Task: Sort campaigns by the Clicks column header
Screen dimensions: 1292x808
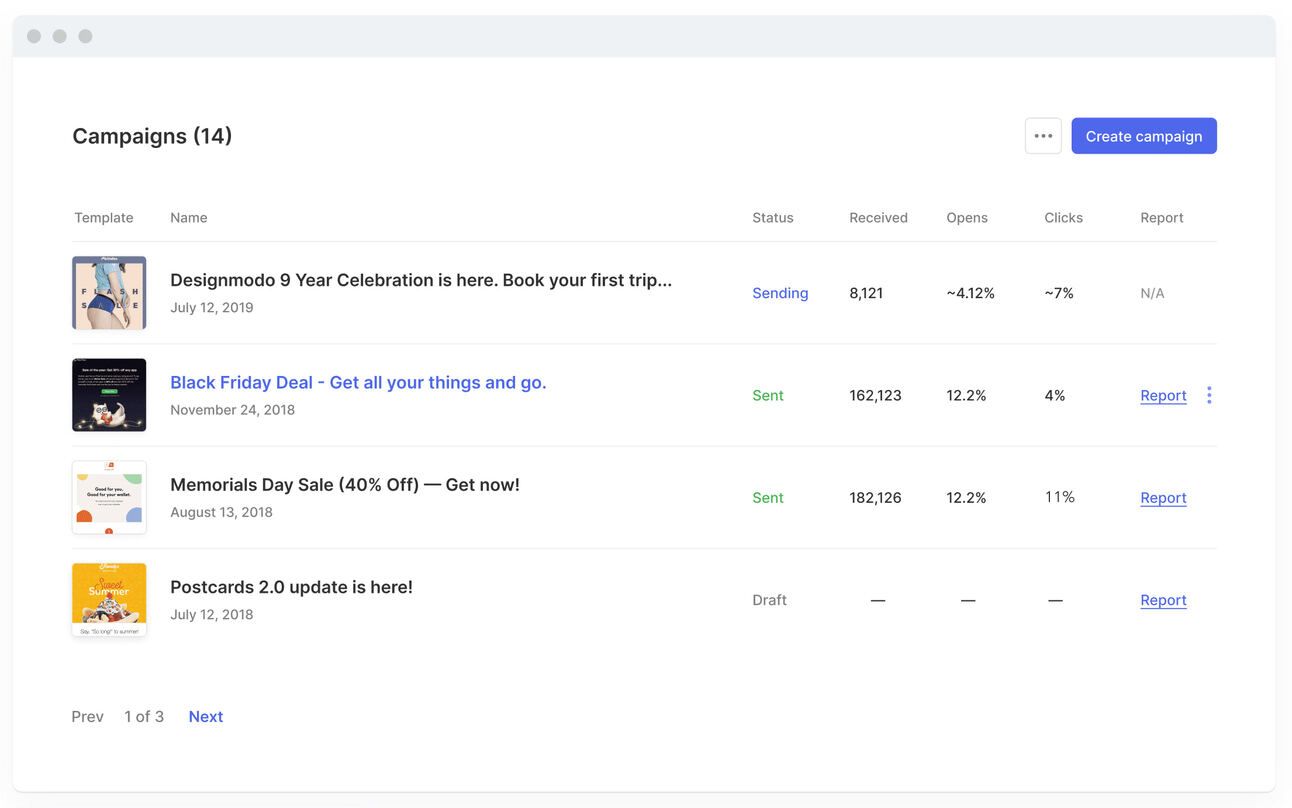Action: coord(1063,217)
